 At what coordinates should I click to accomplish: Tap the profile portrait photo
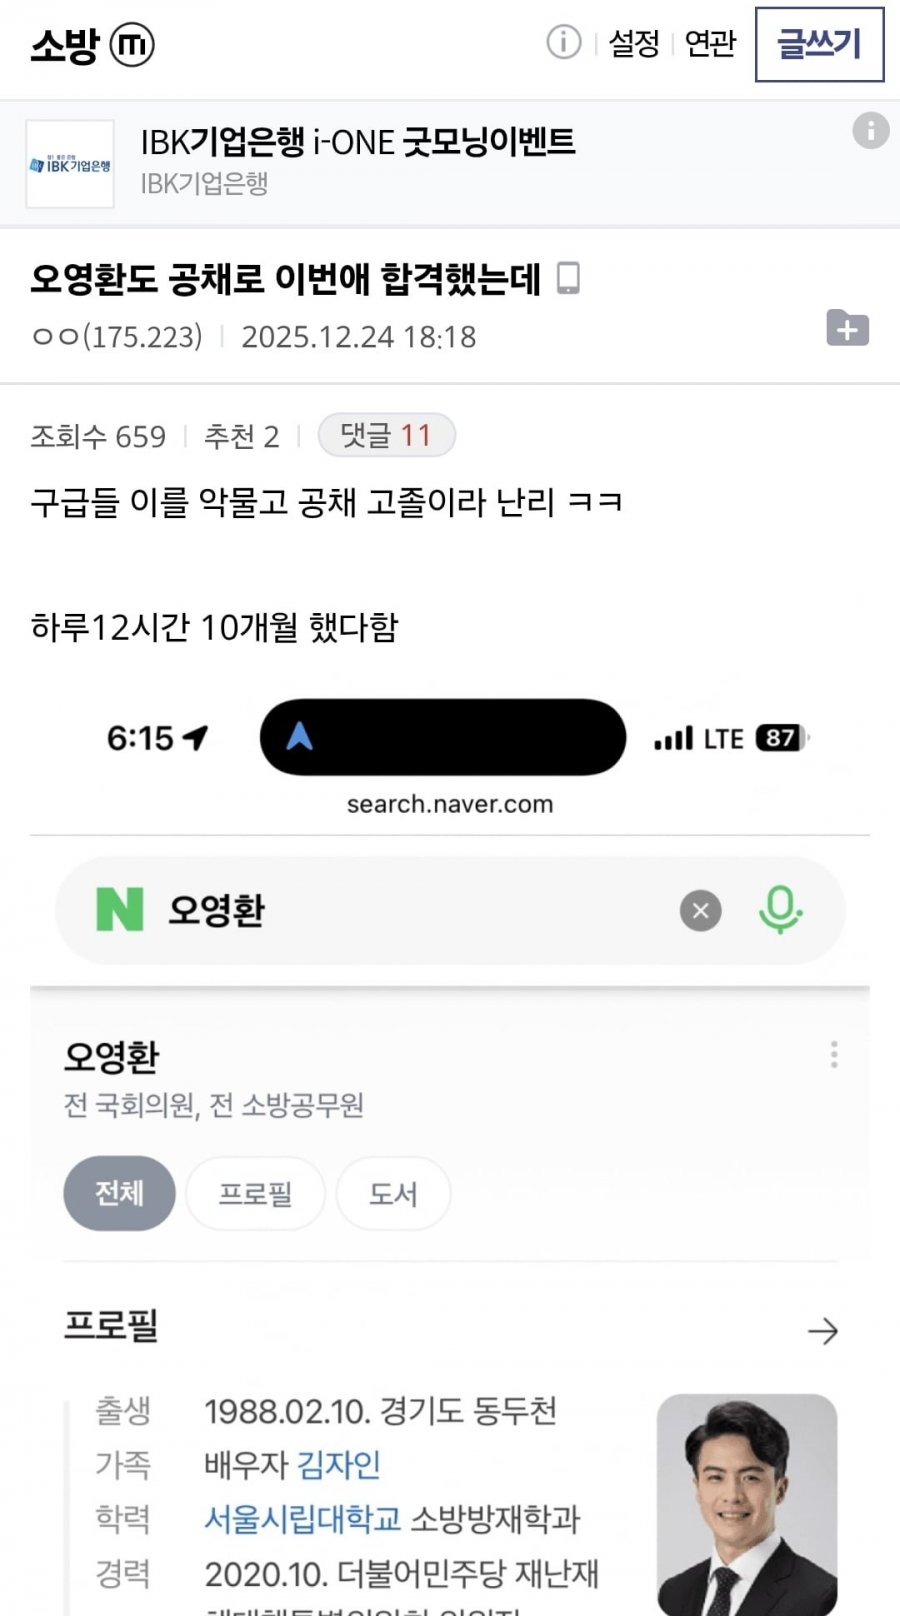point(746,1503)
